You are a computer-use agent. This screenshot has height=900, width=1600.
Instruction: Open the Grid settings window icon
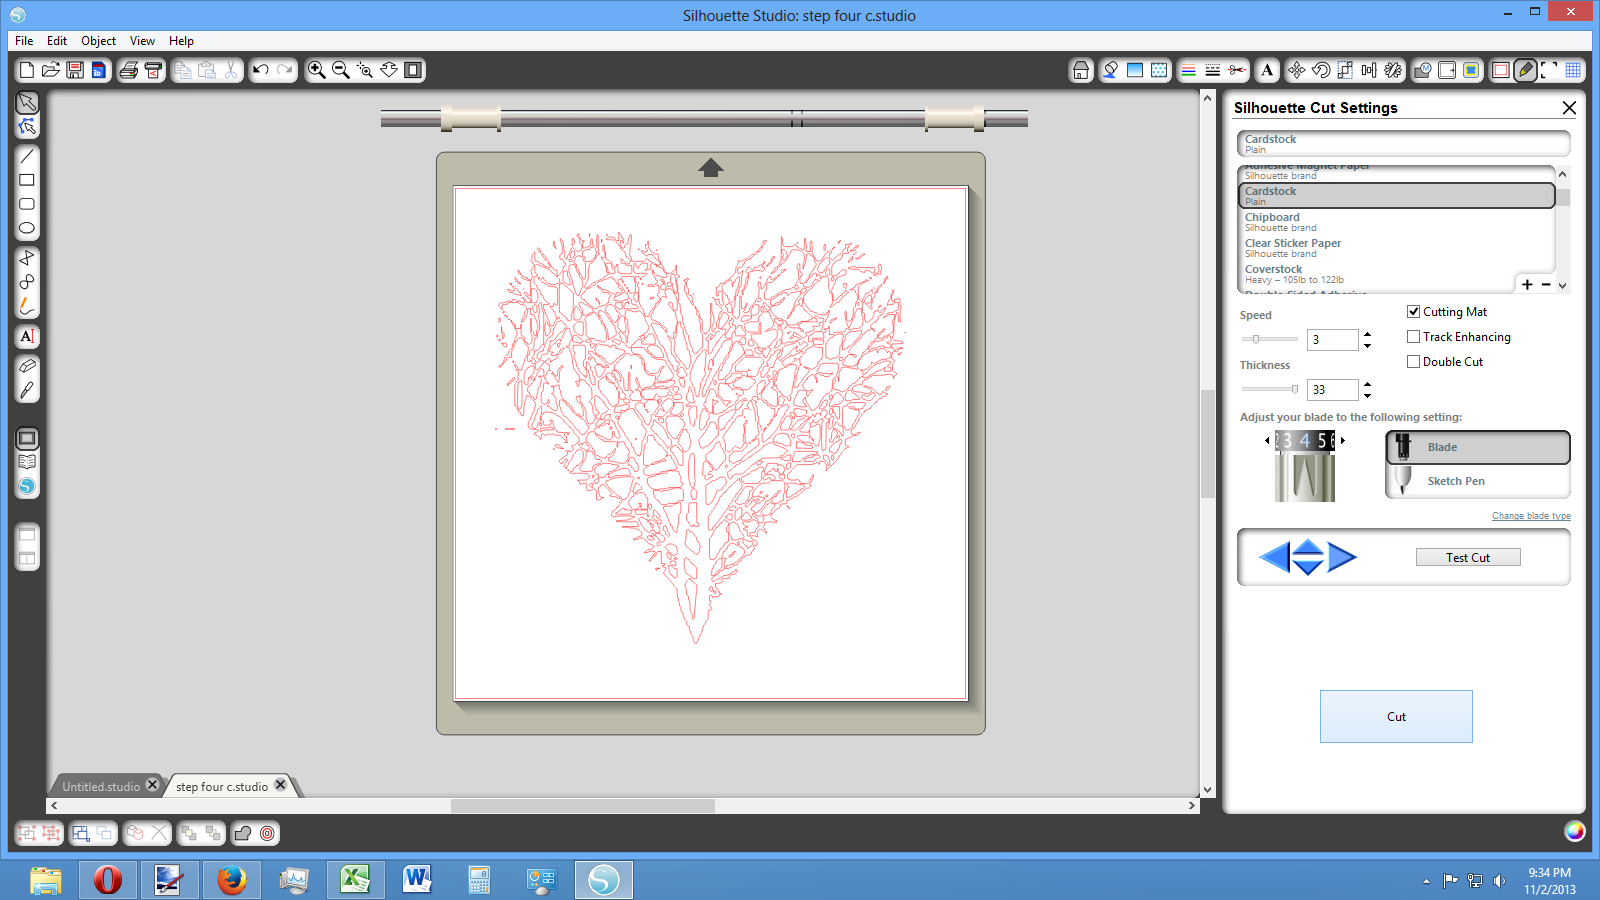pos(1573,70)
